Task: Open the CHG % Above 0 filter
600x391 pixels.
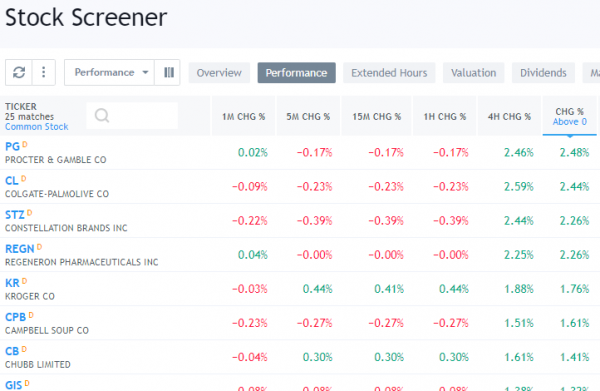Action: [569, 116]
